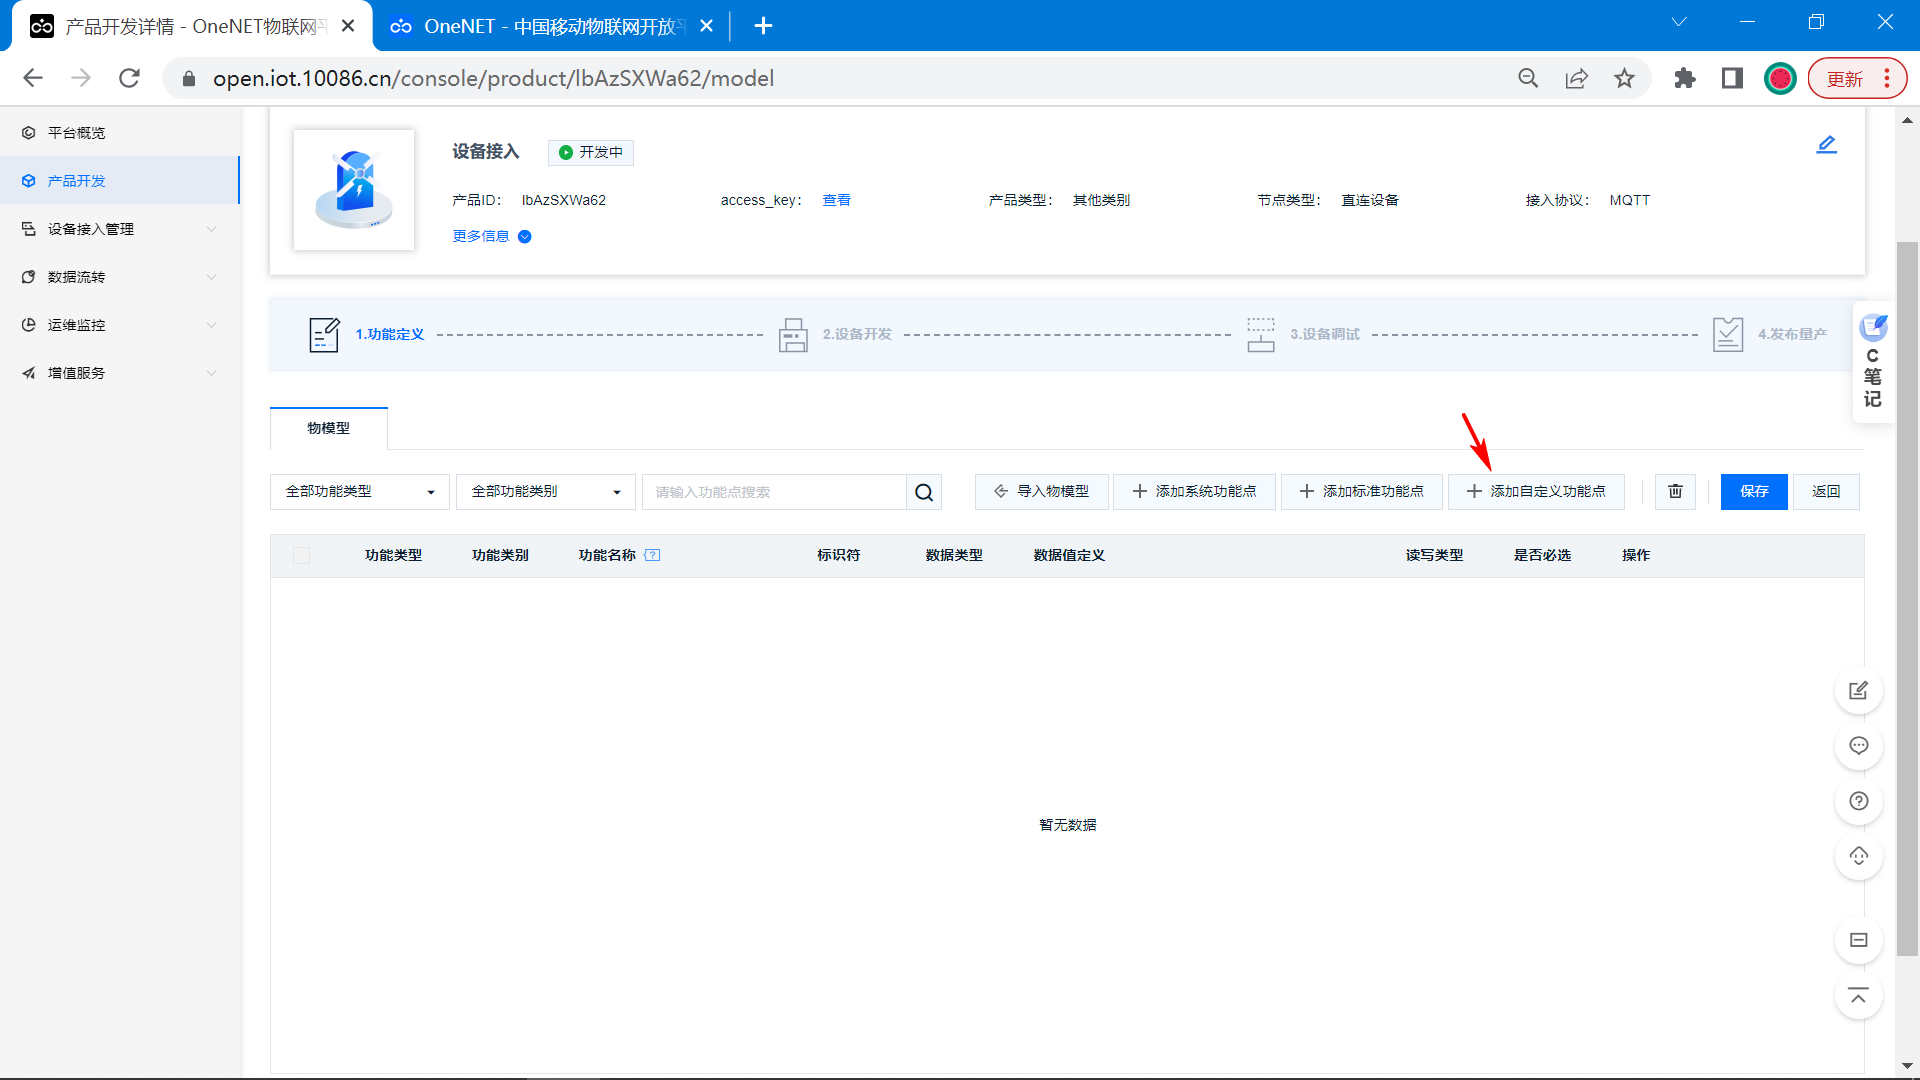Select the 物模型 tab
This screenshot has height=1080, width=1920.
pyautogui.click(x=328, y=428)
